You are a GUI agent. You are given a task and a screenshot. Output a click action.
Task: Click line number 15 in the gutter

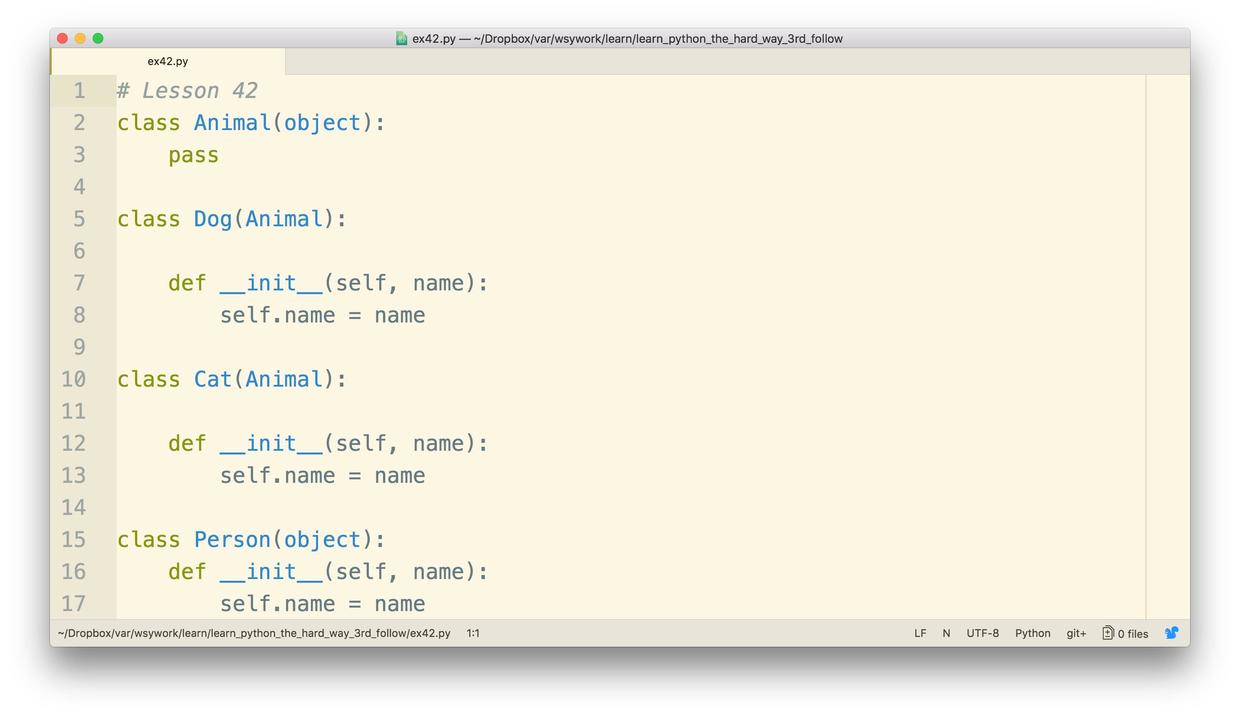(74, 539)
